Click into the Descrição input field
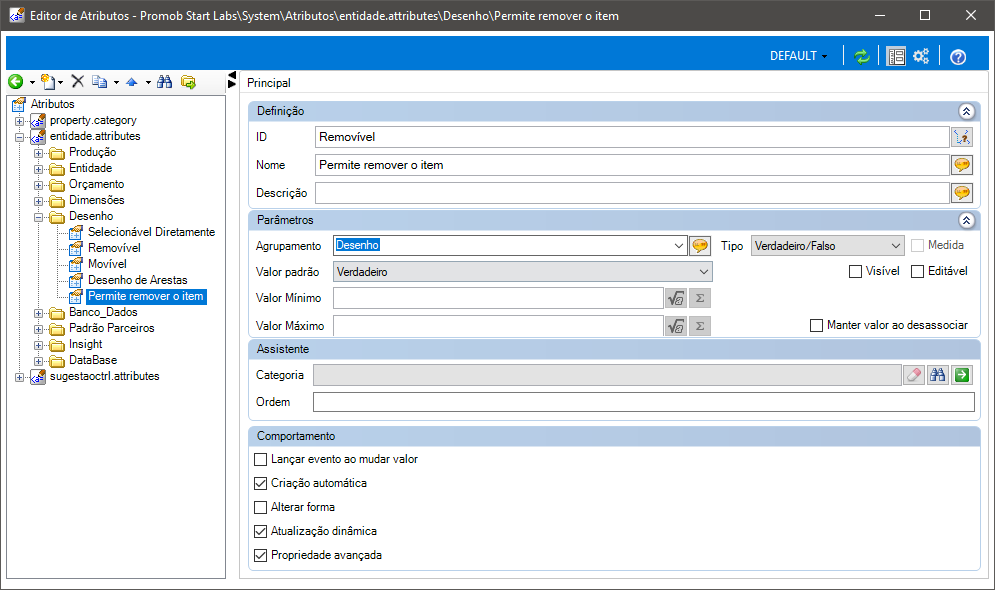The height and width of the screenshot is (603, 1006). (632, 193)
